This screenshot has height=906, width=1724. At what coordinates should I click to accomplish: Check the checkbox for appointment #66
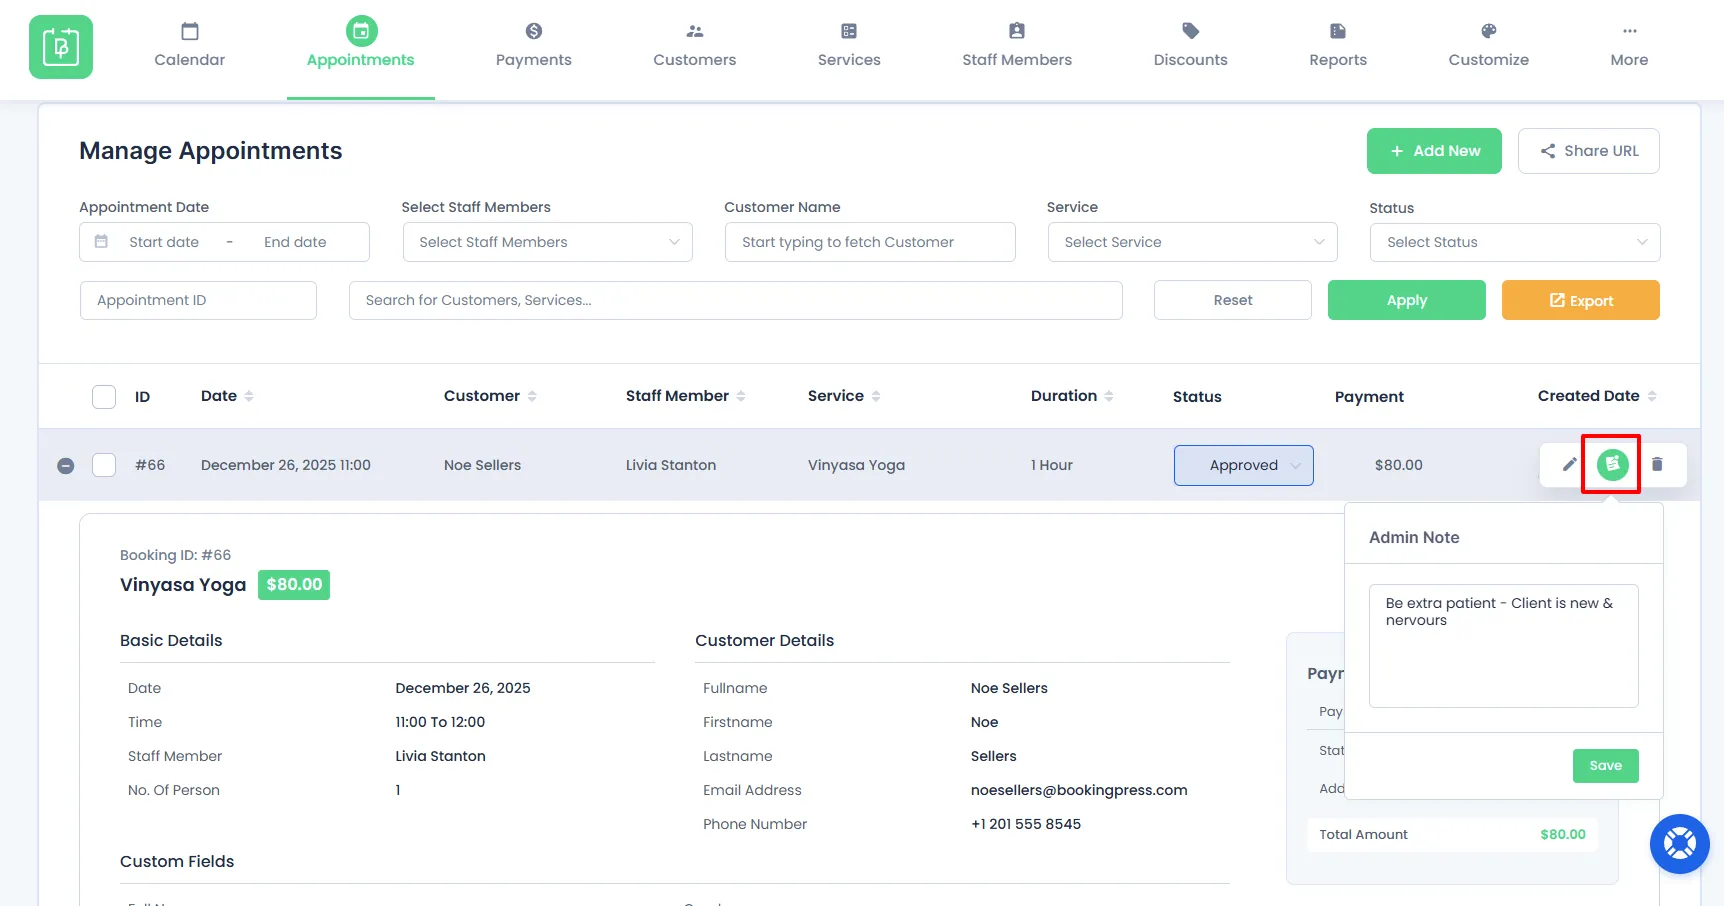[x=104, y=465]
